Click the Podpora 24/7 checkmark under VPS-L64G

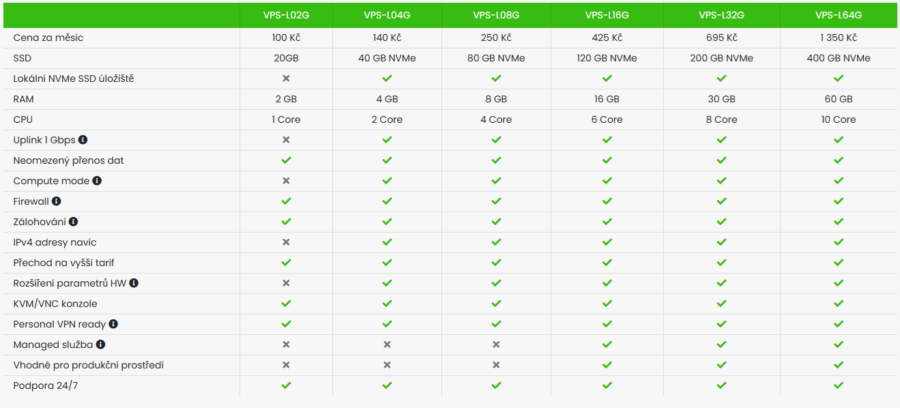coord(839,385)
